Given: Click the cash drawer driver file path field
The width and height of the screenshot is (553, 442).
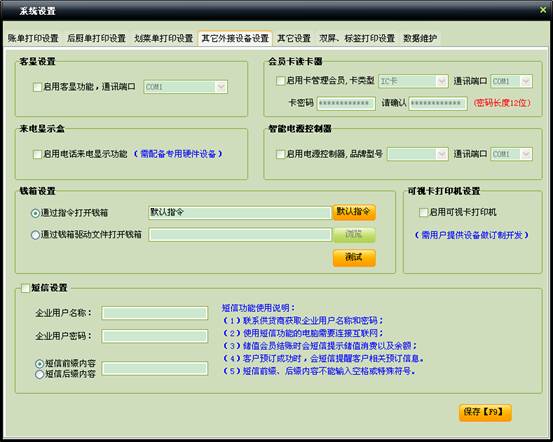Looking at the screenshot, I should [240, 235].
